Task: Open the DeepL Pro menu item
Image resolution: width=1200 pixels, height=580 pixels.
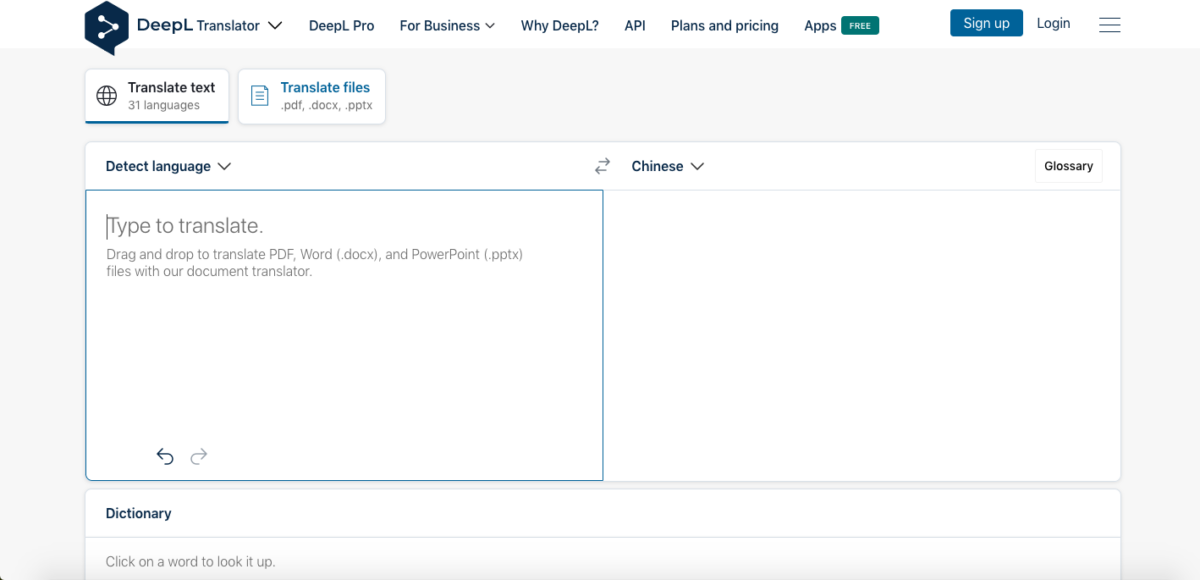Action: (342, 26)
